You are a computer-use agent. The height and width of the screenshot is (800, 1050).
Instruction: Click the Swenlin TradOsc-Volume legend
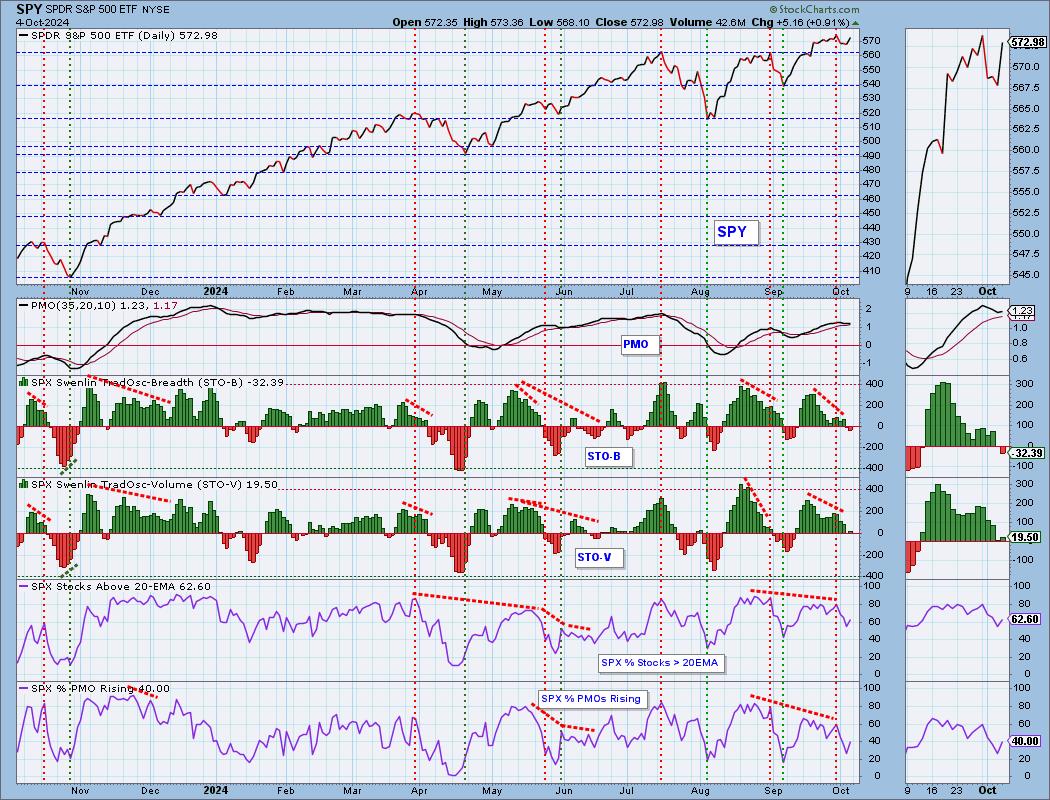click(149, 484)
